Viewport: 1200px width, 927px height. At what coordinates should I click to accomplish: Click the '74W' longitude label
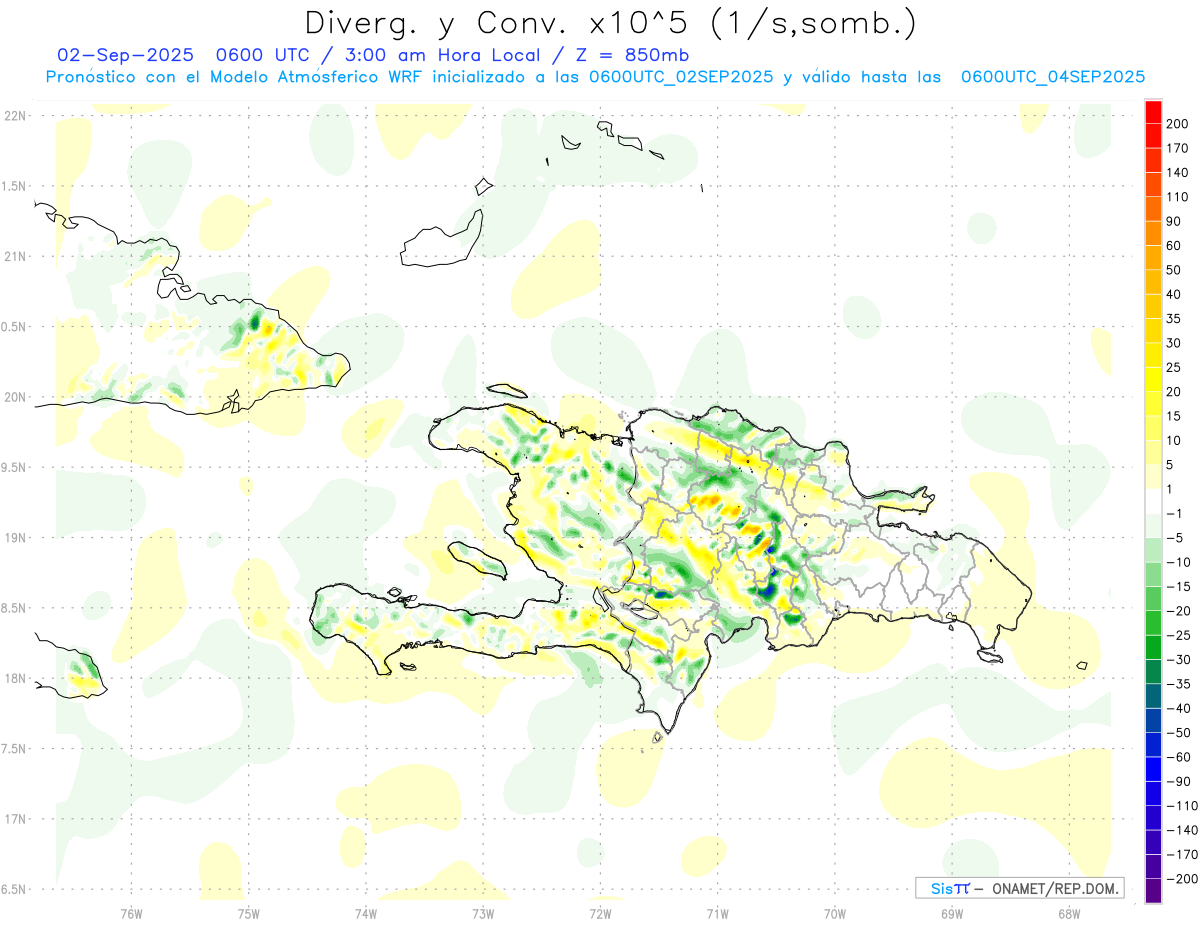pyautogui.click(x=365, y=913)
